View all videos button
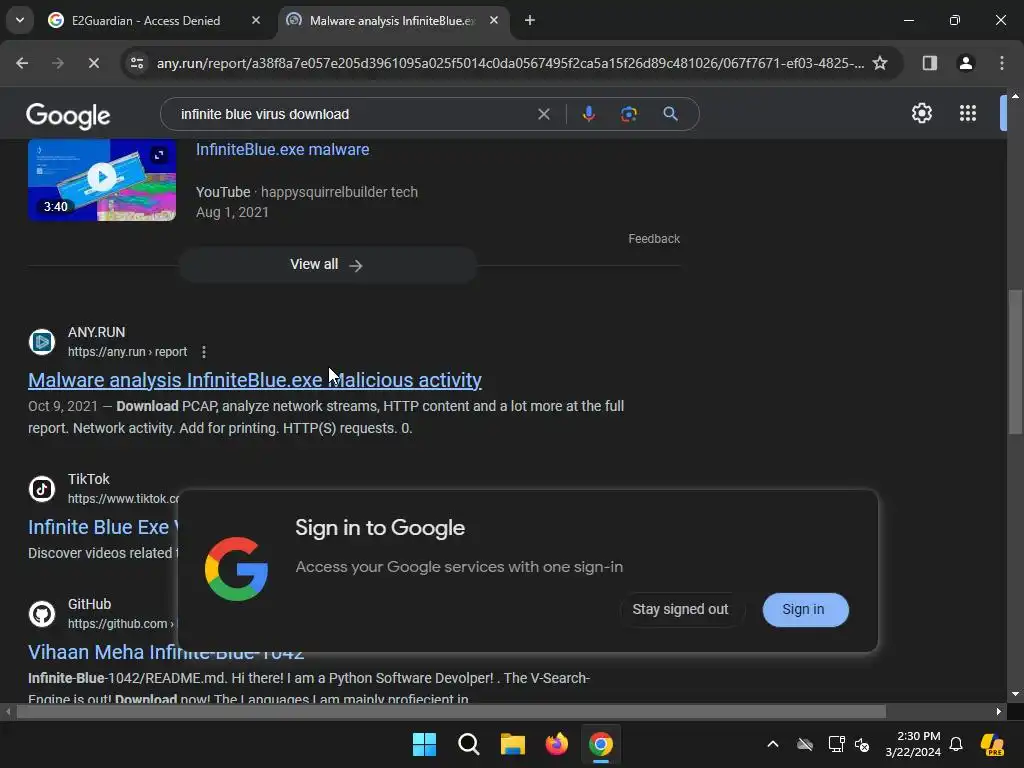The image size is (1024, 768). click(x=327, y=264)
